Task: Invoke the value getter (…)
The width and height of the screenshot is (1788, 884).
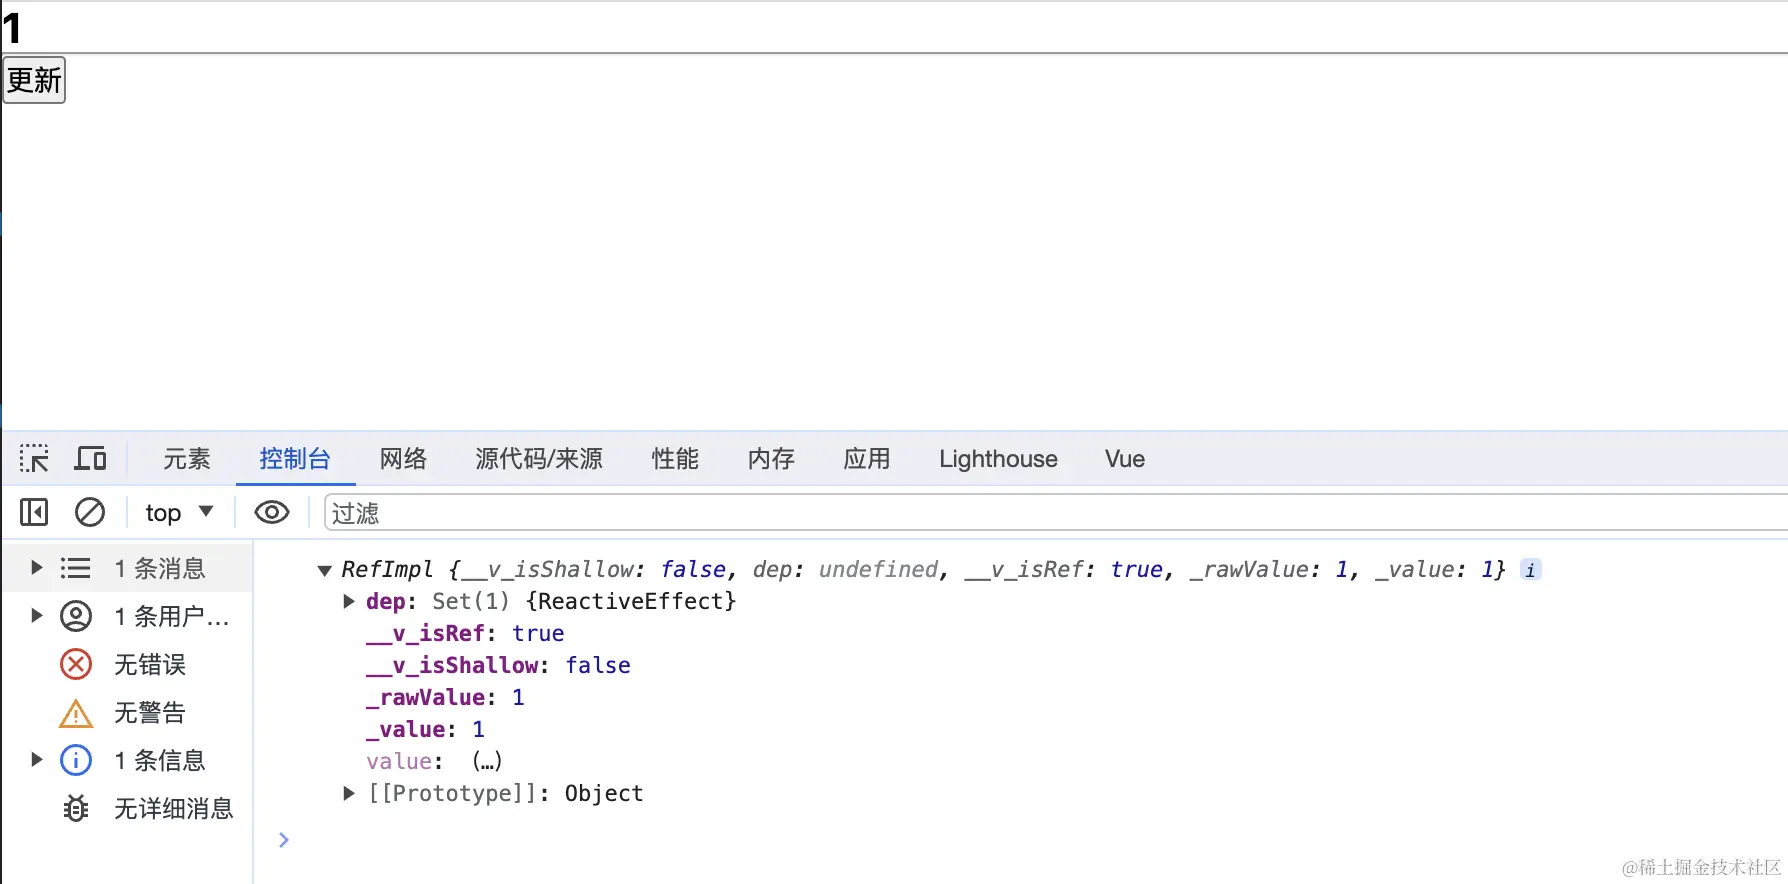Action: [487, 761]
